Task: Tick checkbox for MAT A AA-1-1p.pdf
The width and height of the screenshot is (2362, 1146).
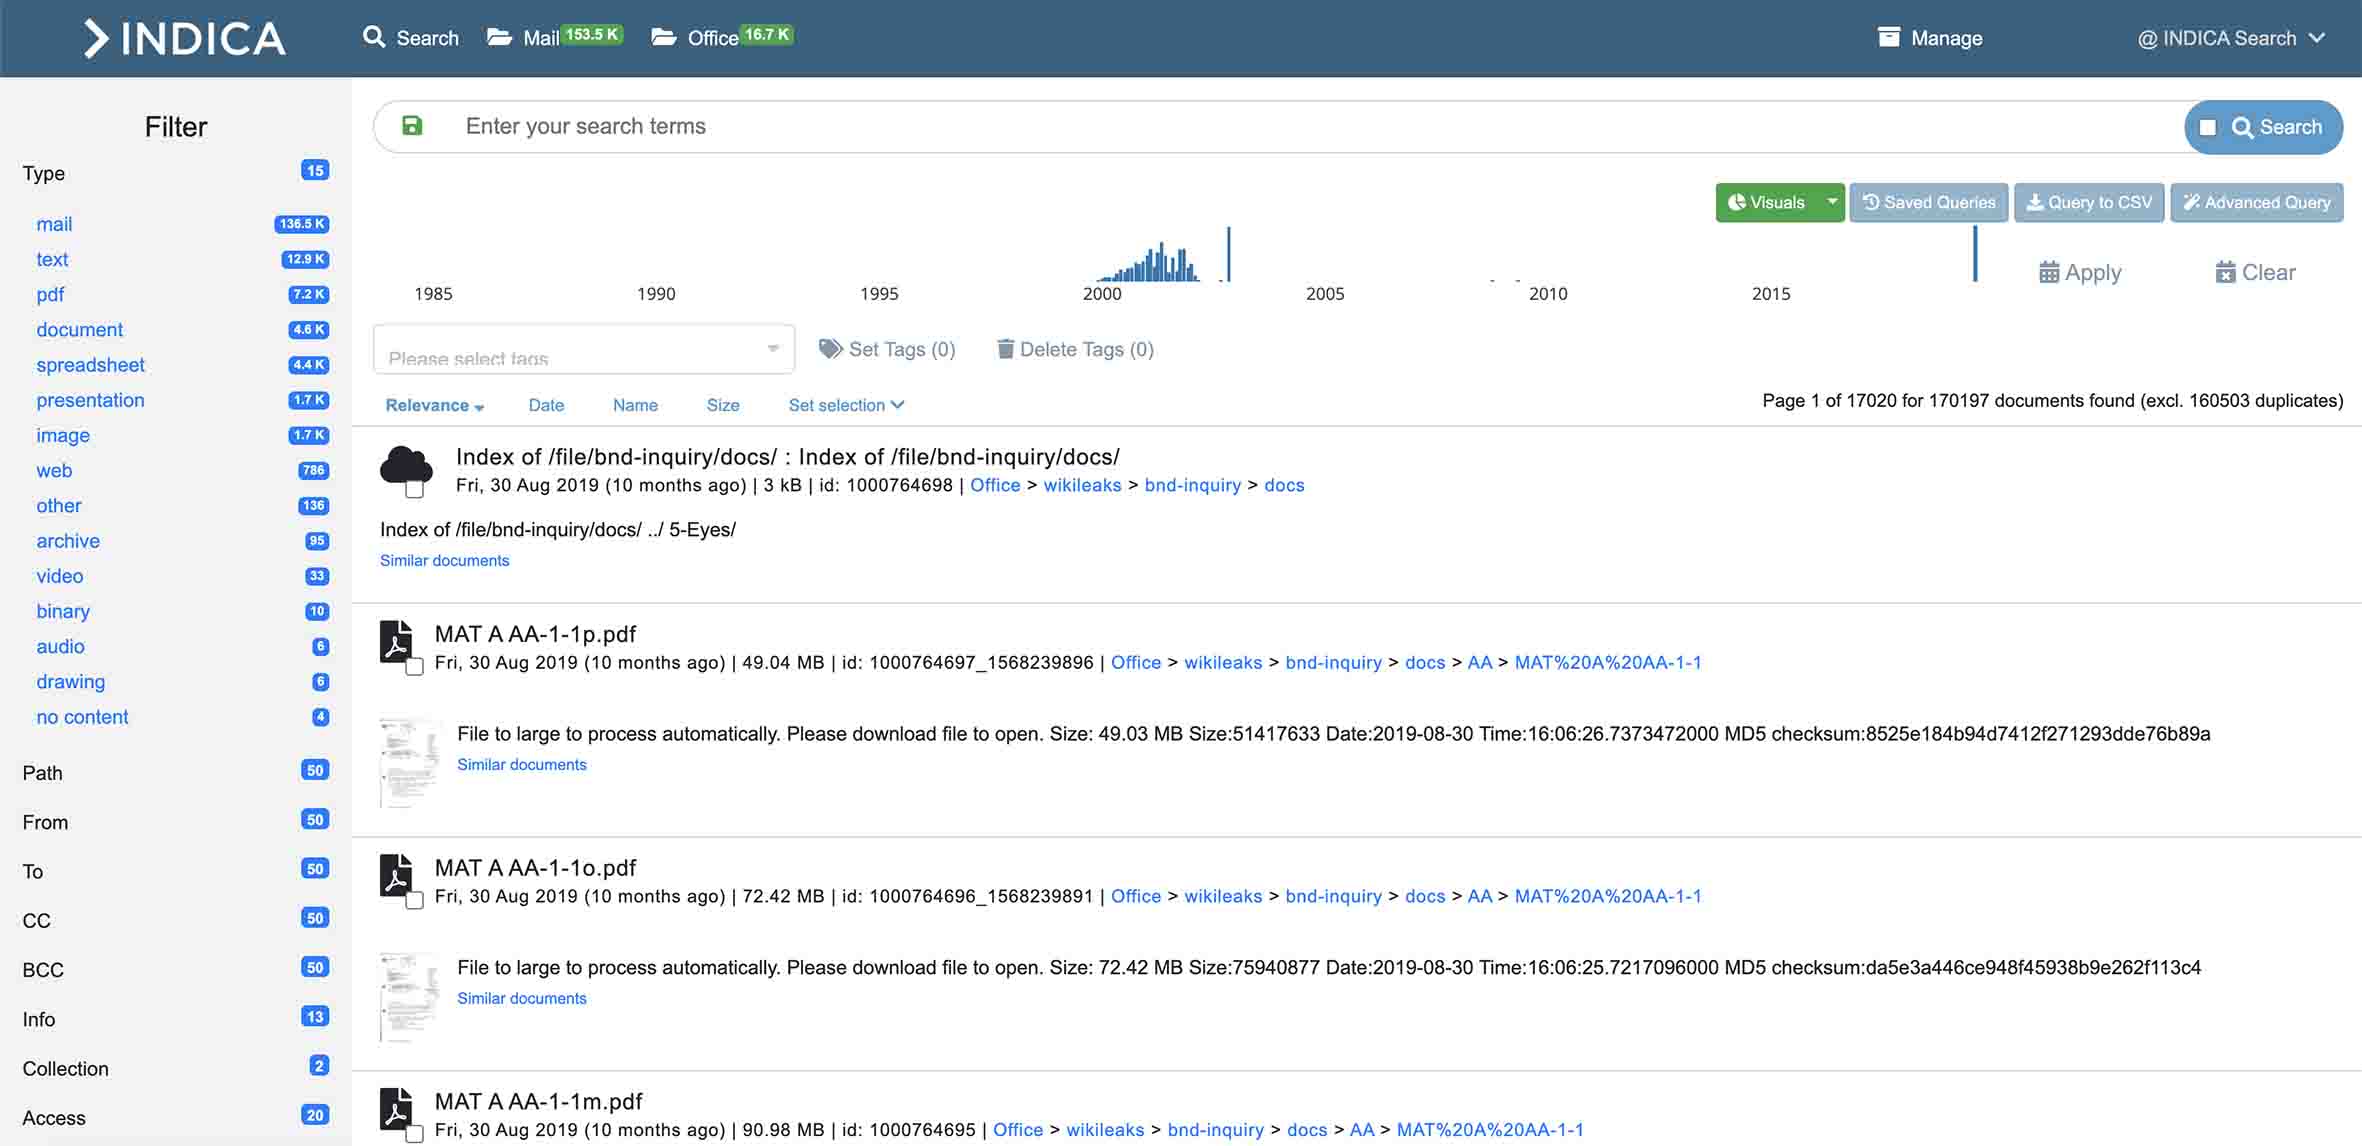Action: tap(415, 667)
